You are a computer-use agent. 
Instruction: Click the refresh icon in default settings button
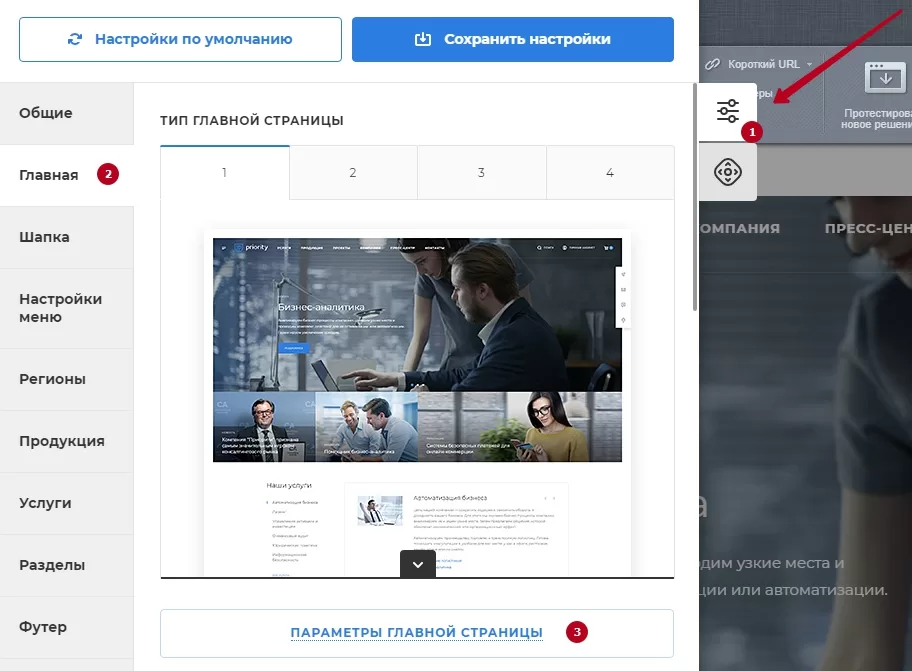pos(75,39)
